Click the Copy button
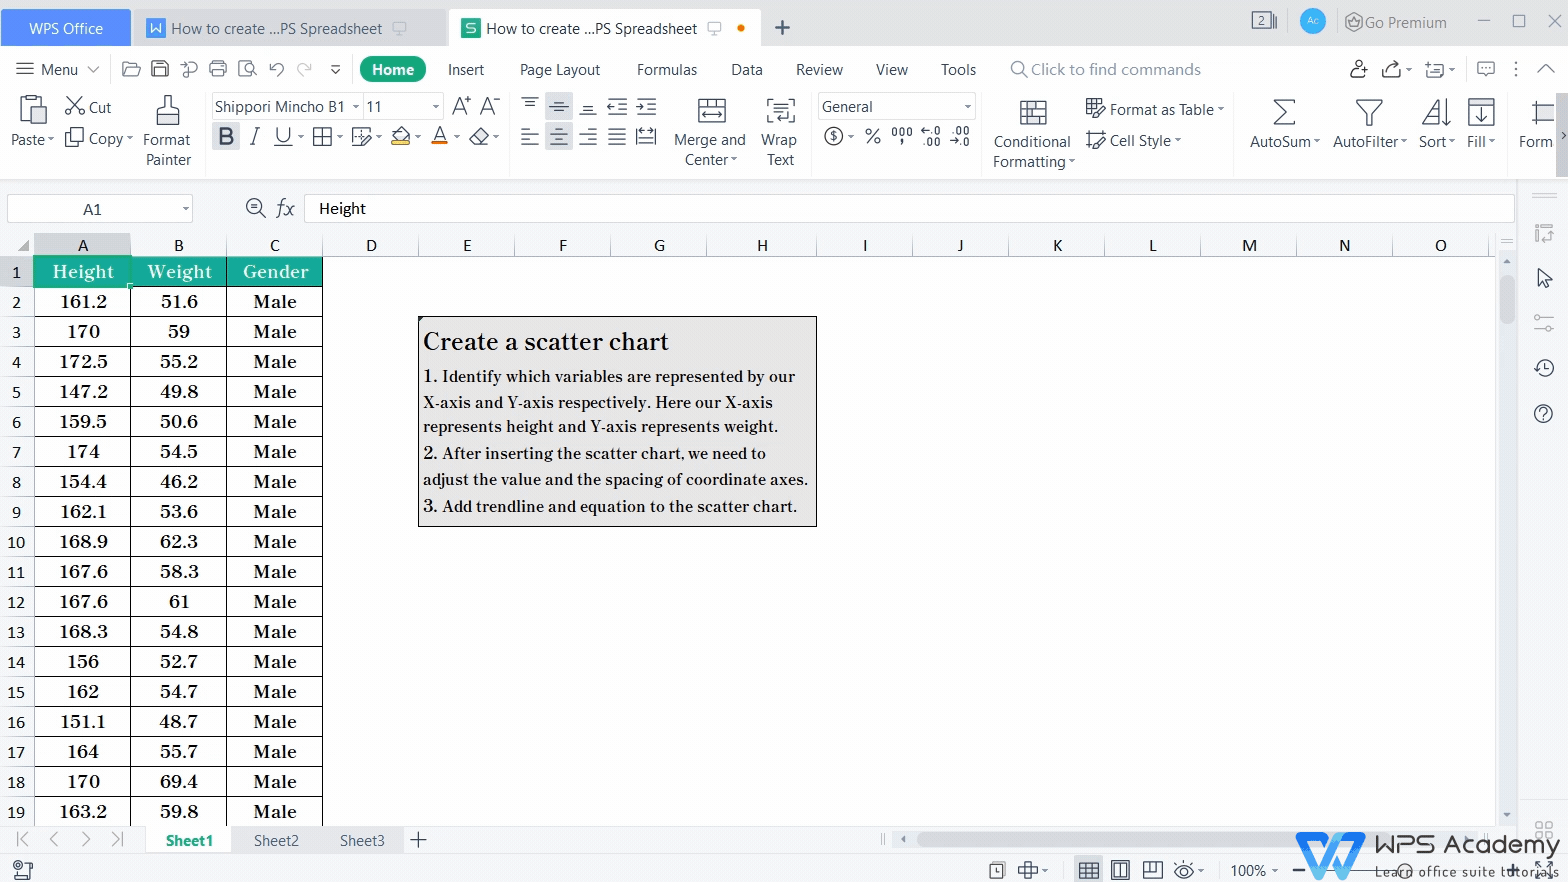The height and width of the screenshot is (882, 1568). tap(98, 139)
